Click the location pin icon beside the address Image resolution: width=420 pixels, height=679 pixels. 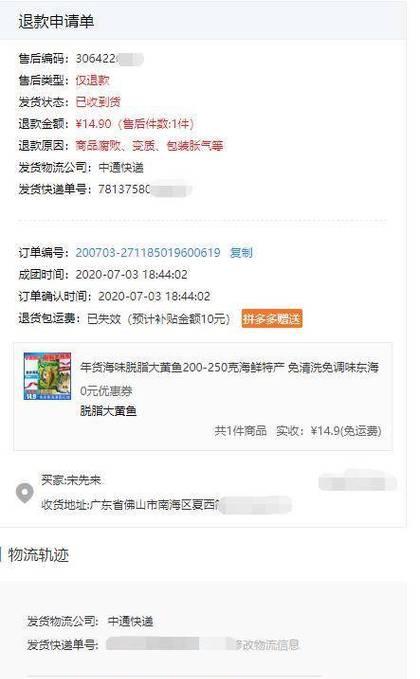(x=24, y=493)
